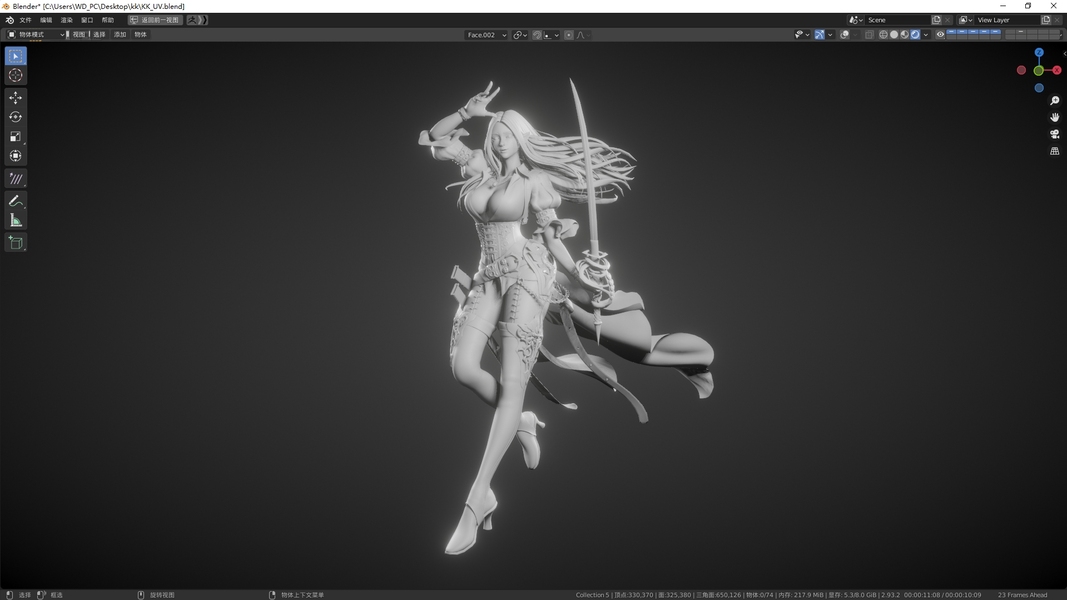The height and width of the screenshot is (600, 1067).
Task: Click the GoB import arrows button
Action: (203, 20)
